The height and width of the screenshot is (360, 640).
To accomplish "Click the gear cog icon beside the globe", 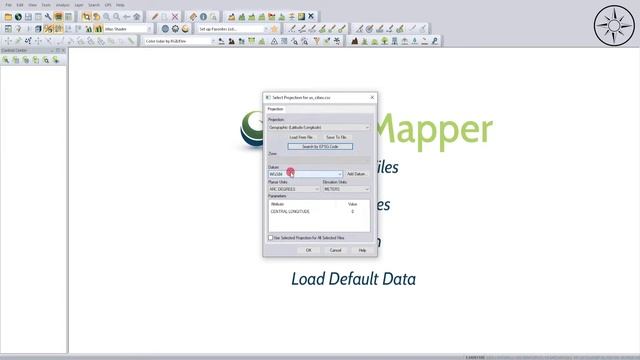I will (x=175, y=29).
